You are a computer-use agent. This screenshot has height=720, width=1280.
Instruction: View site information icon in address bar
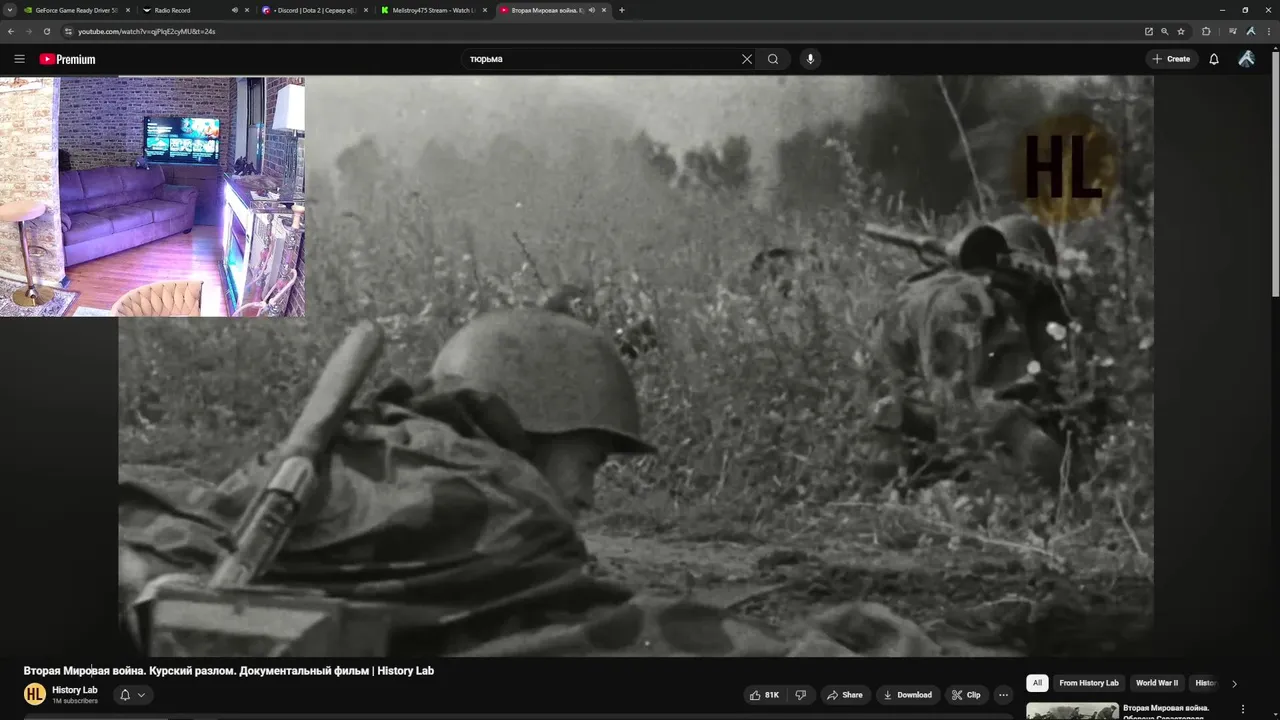point(69,31)
